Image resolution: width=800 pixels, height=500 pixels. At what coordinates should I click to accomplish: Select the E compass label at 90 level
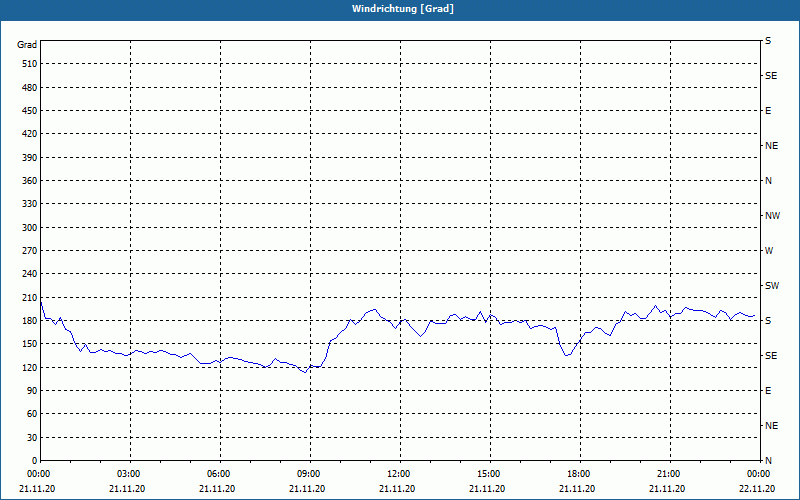(x=768, y=391)
